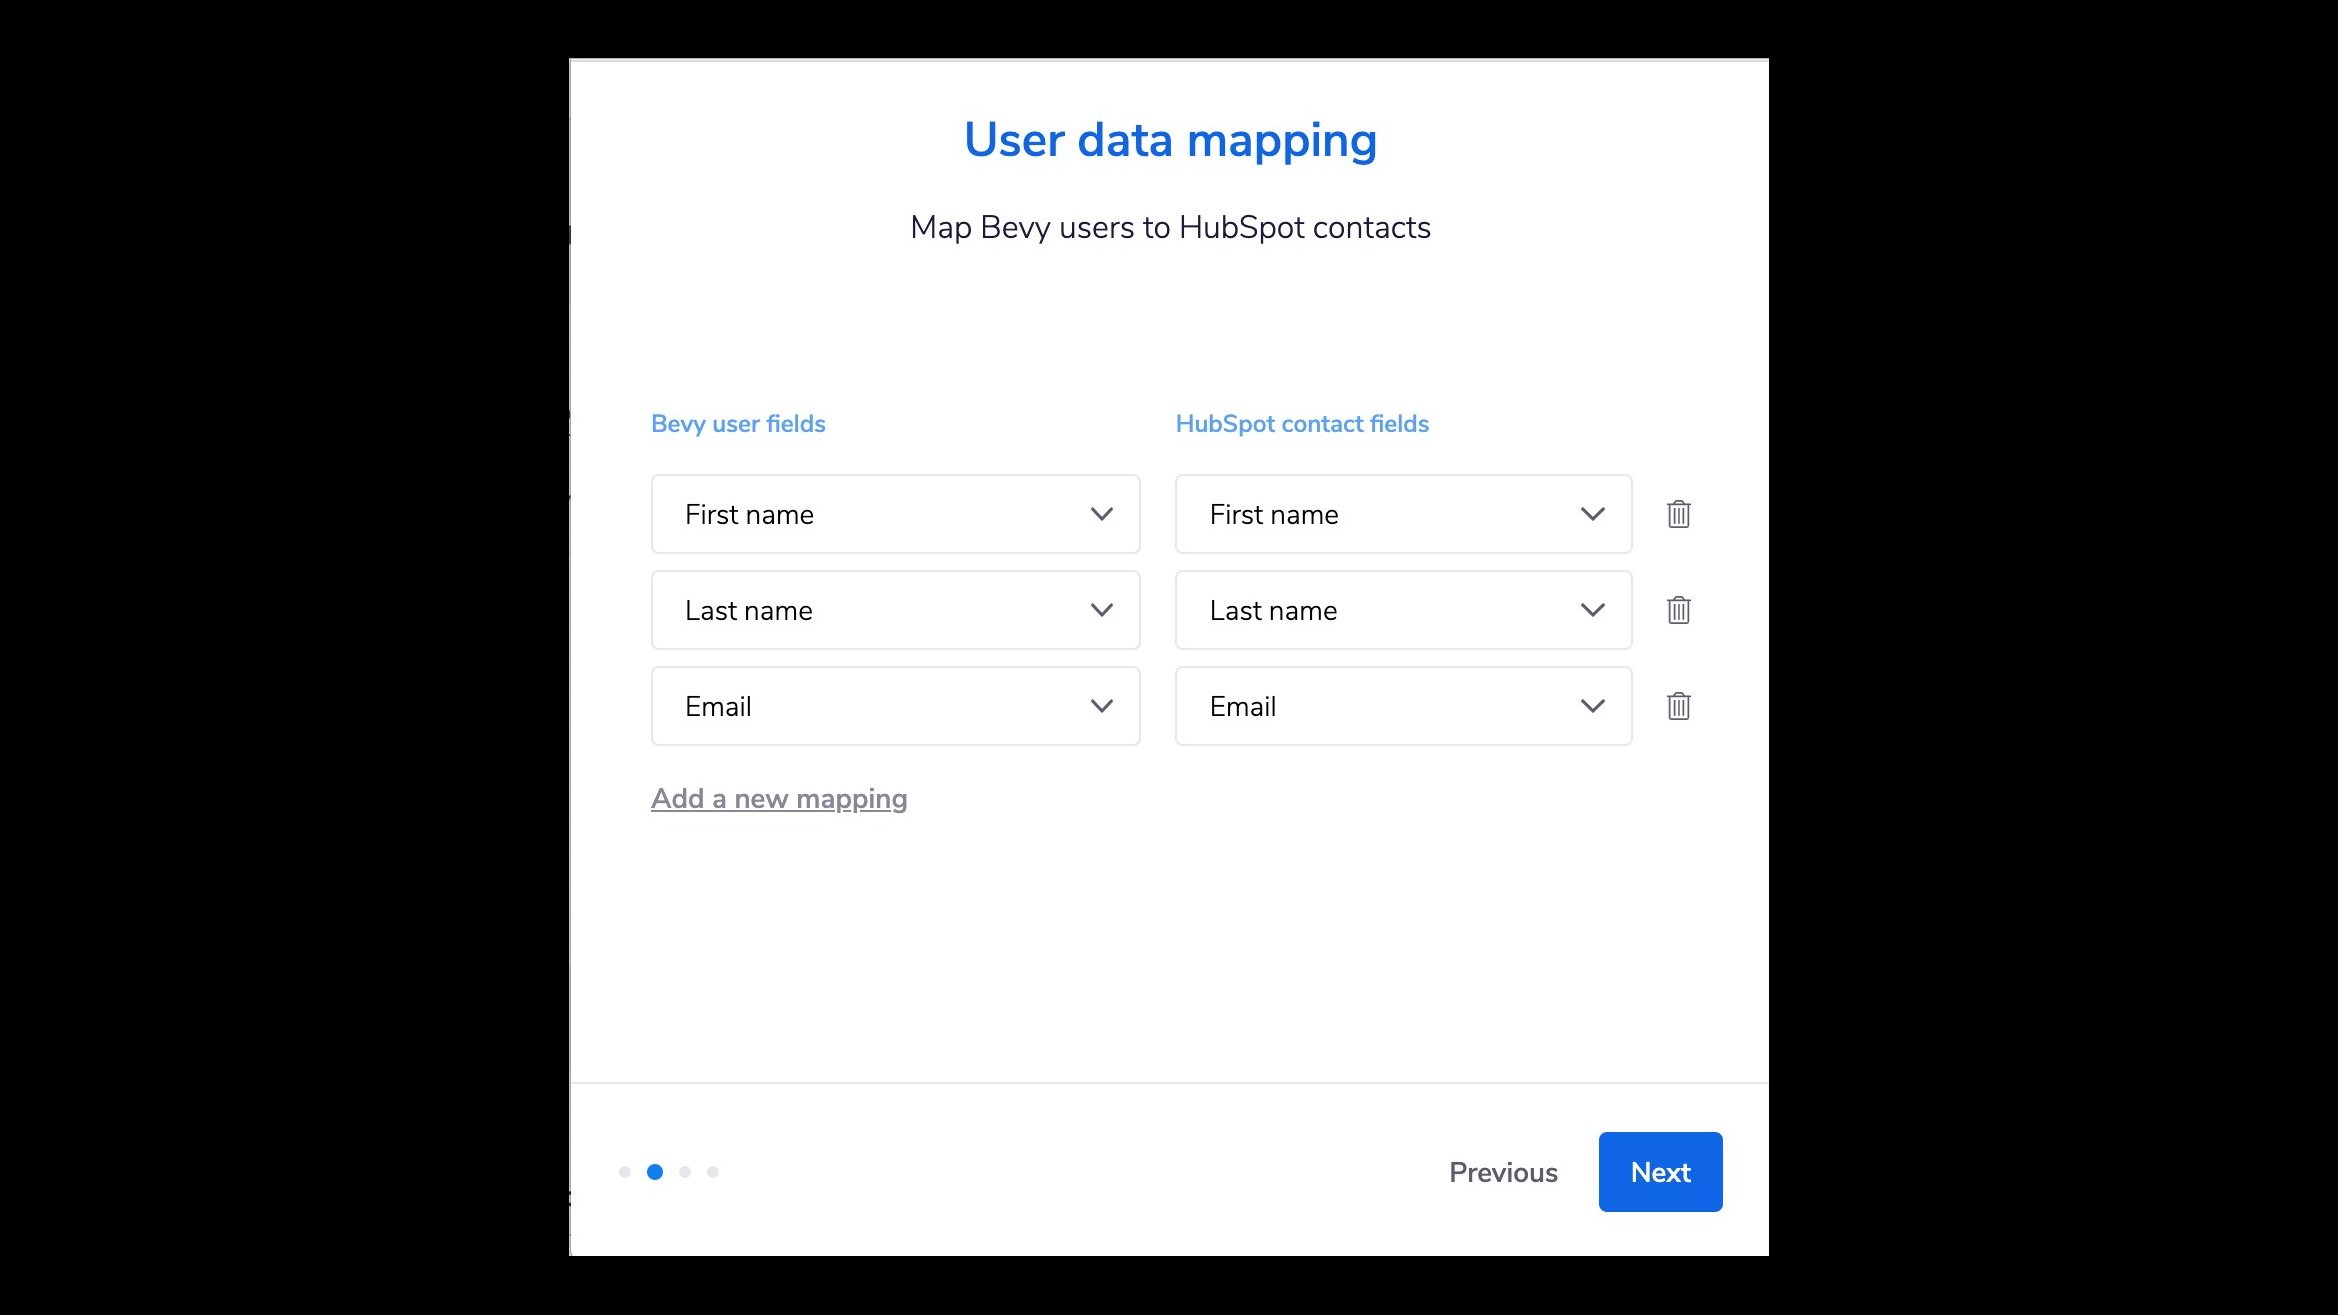This screenshot has width=2338, height=1315.
Task: Click the fourth pagination dot
Action: coord(712,1172)
